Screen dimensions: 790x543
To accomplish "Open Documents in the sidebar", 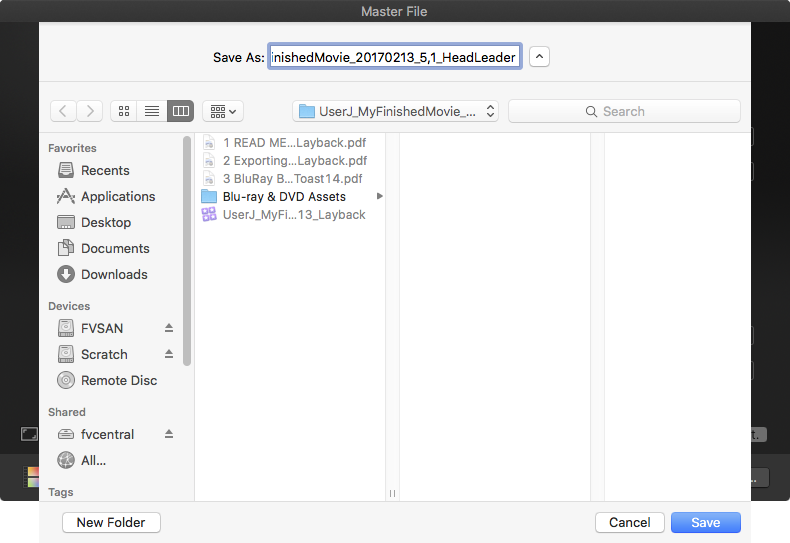I will coord(116,248).
